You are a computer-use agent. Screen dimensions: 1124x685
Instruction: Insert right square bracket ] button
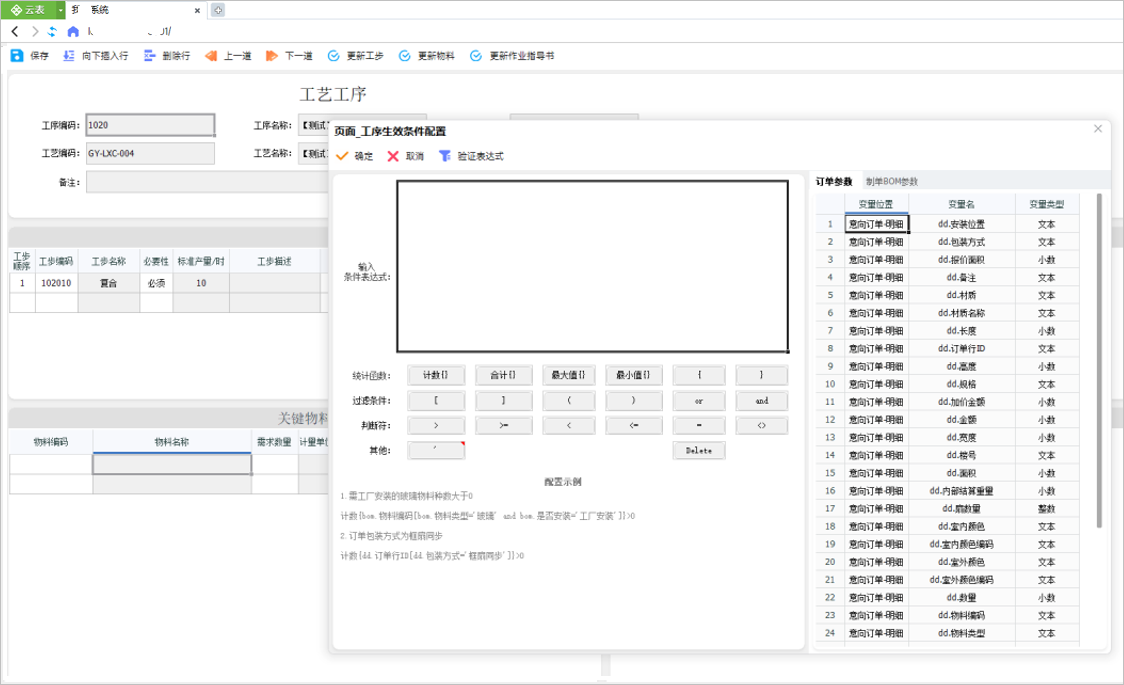tap(503, 401)
